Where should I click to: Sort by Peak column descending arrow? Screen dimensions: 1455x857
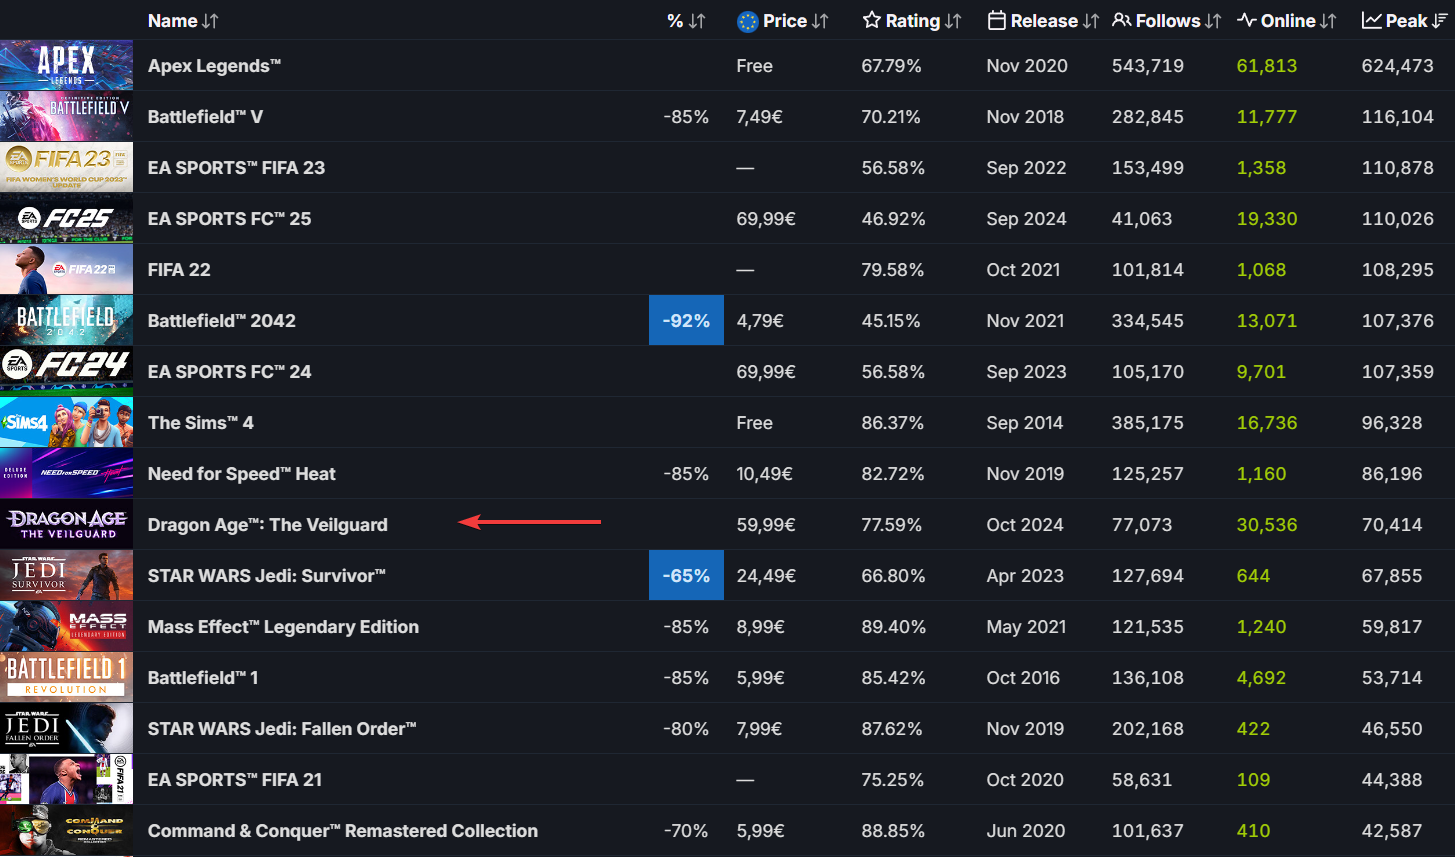pyautogui.click(x=1438, y=21)
